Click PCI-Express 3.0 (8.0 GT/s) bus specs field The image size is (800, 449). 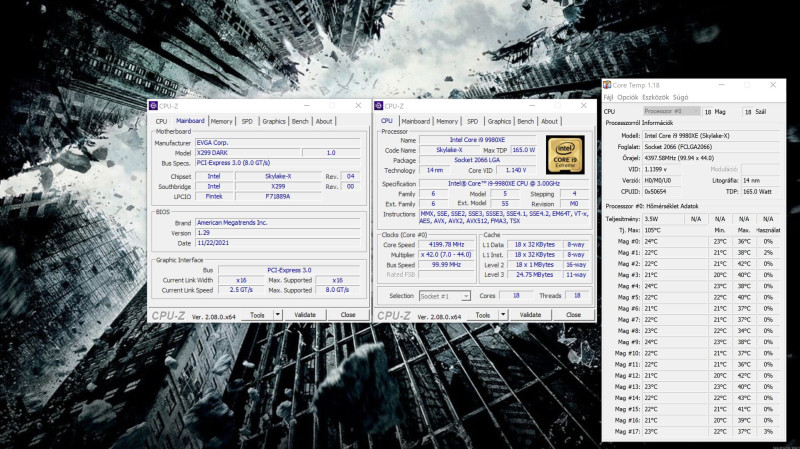[x=278, y=163]
